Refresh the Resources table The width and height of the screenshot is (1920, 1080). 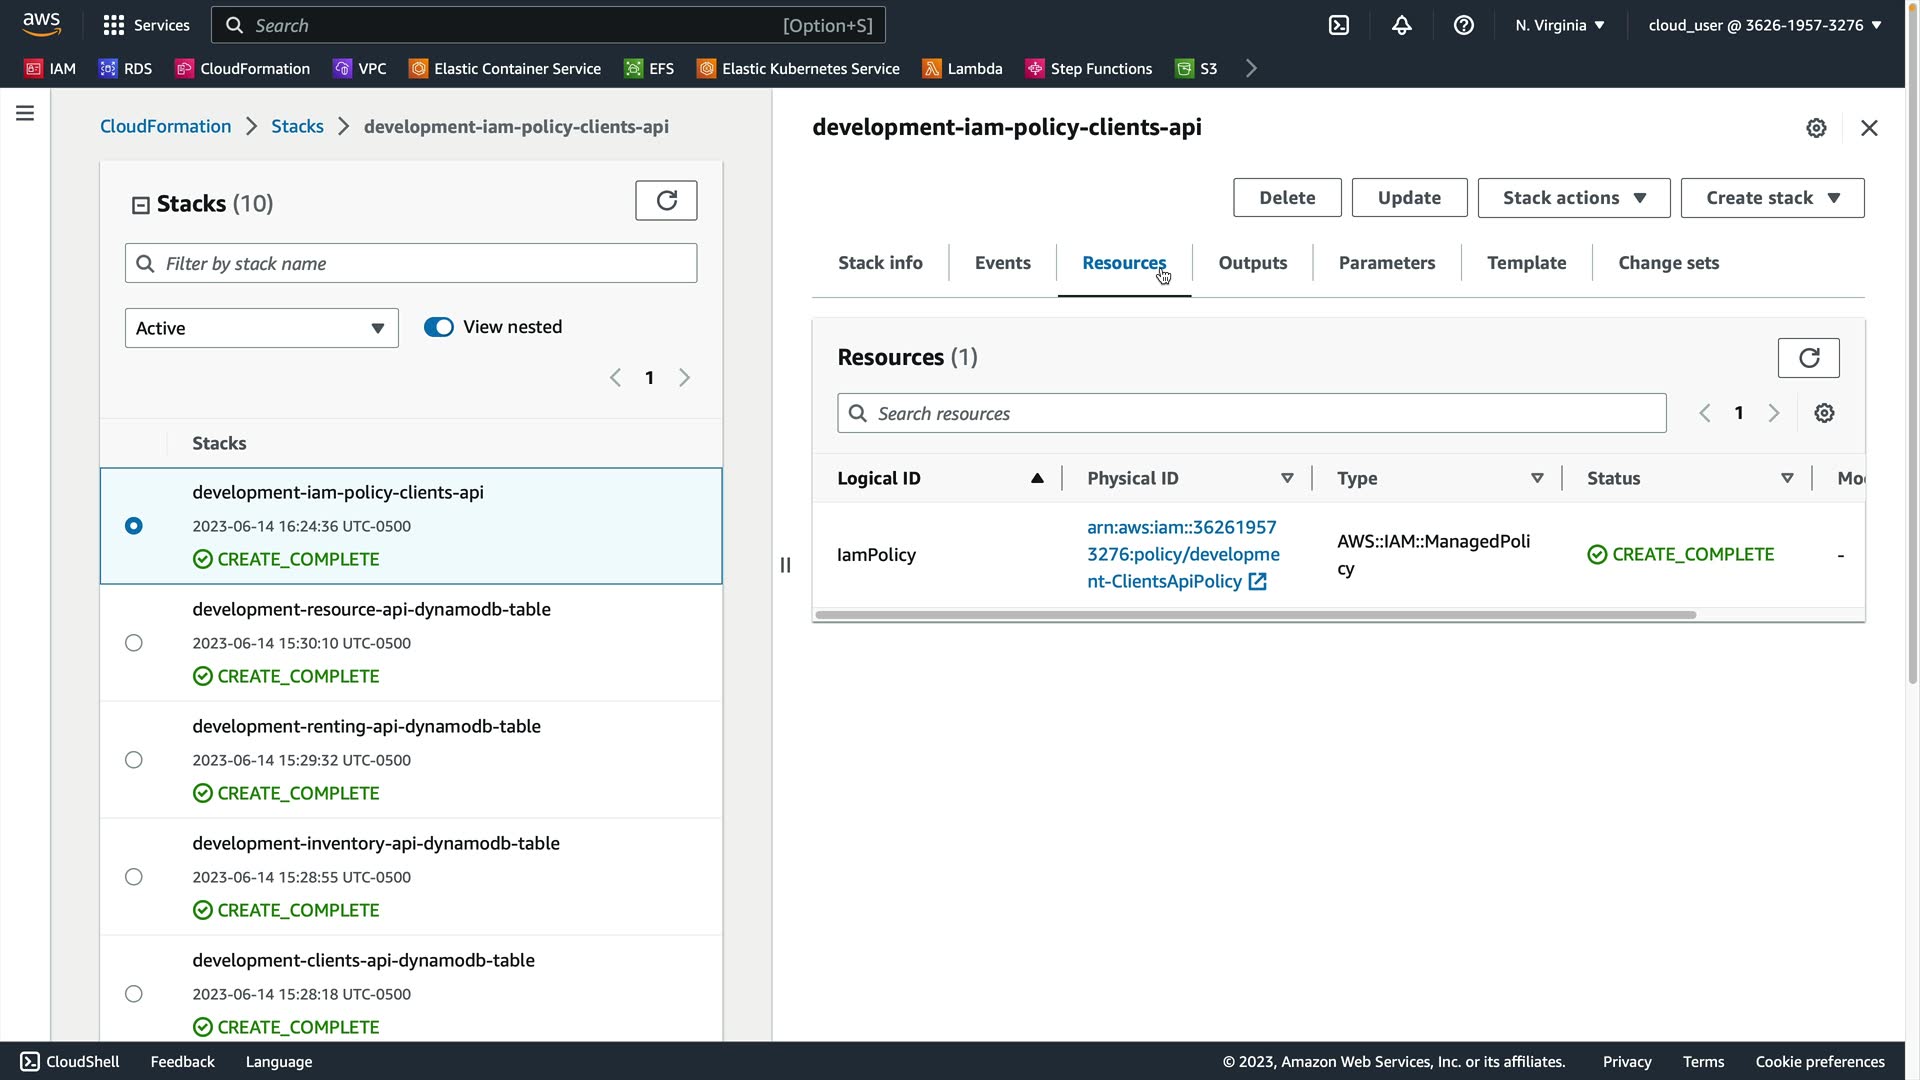click(x=1808, y=358)
